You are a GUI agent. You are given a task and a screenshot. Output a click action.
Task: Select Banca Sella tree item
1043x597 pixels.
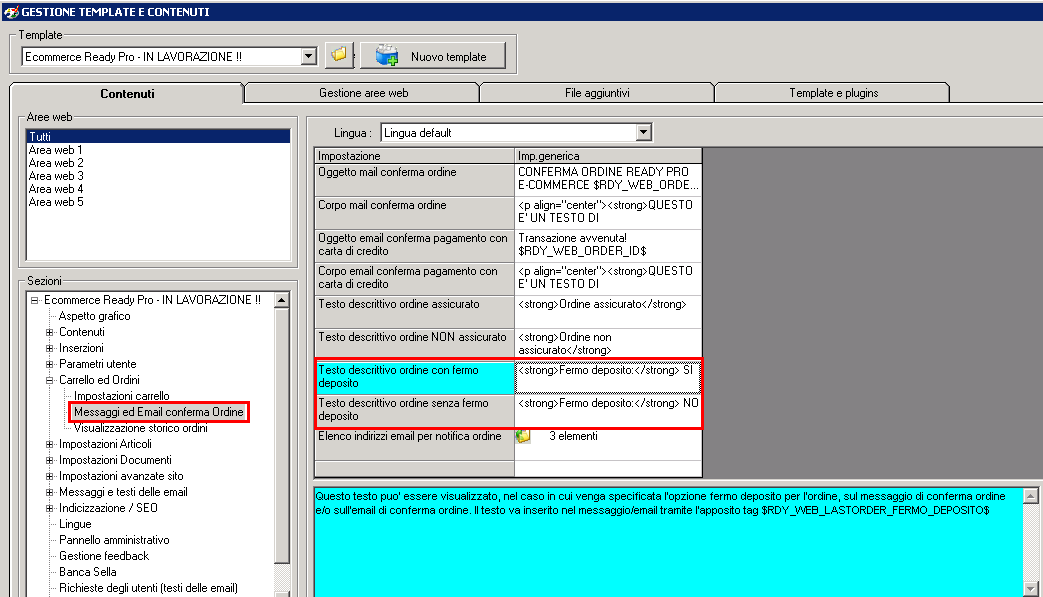pyautogui.click(x=88, y=572)
